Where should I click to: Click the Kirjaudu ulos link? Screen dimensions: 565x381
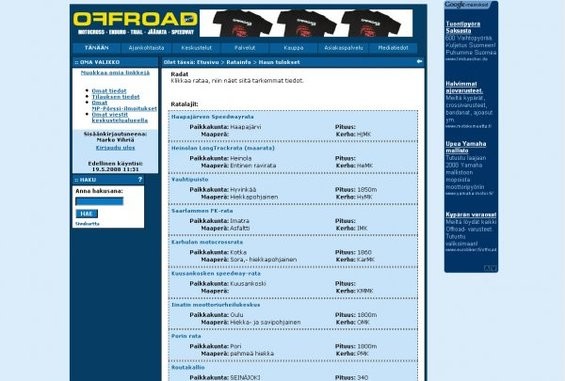(x=115, y=148)
